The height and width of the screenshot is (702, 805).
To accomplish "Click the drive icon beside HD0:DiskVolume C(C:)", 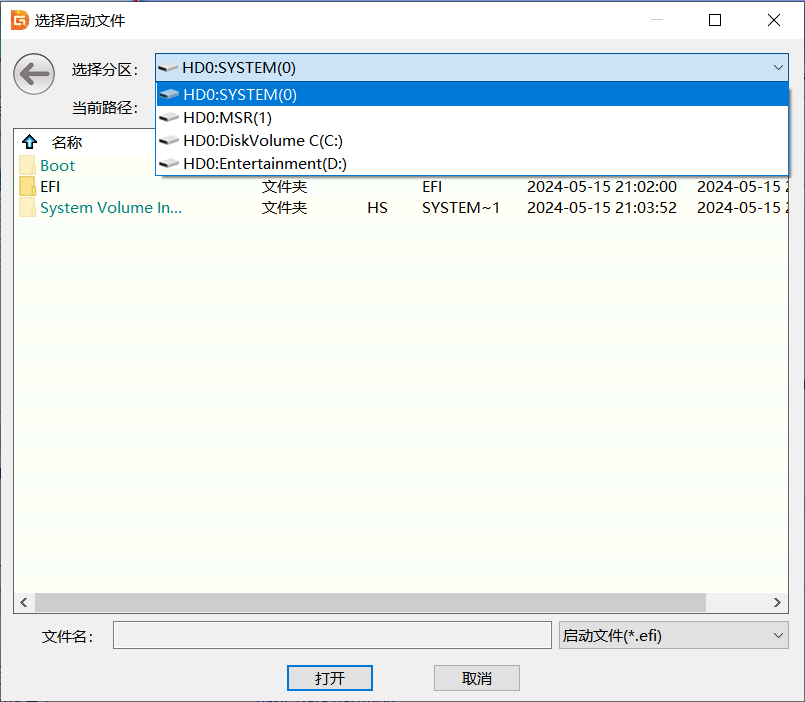I will [169, 141].
